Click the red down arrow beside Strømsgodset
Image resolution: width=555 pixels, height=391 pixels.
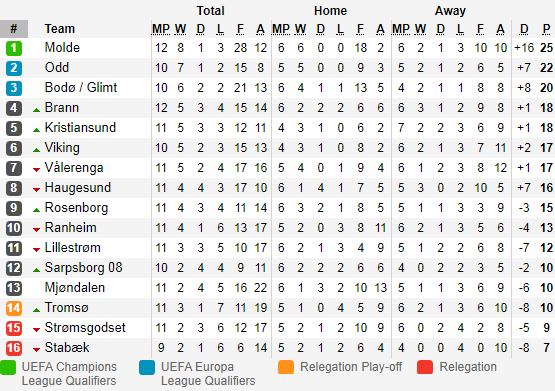pyautogui.click(x=36, y=330)
